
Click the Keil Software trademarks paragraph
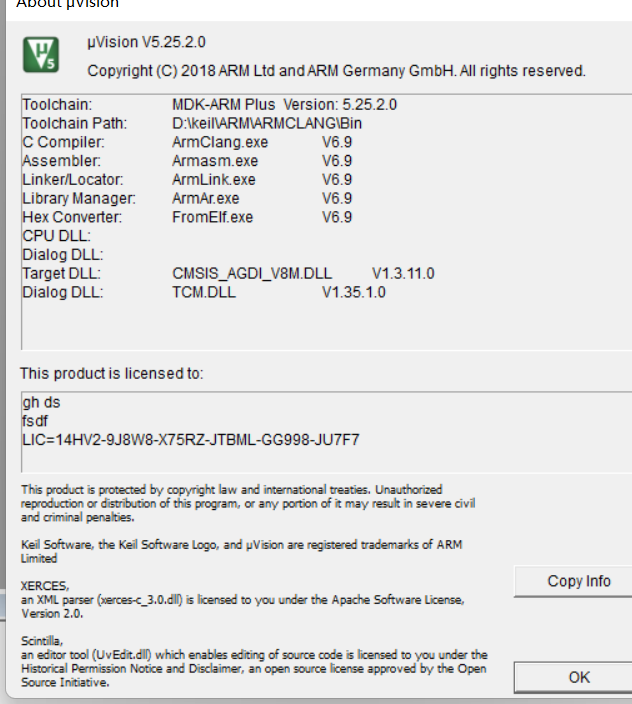click(x=241, y=551)
